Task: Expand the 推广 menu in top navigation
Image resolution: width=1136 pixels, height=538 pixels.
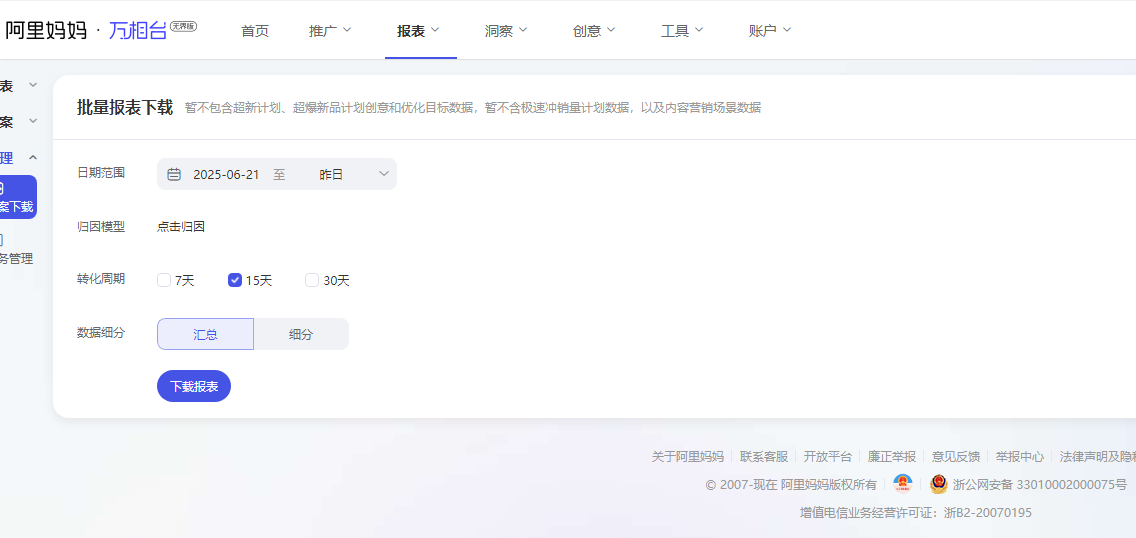Action: (x=330, y=31)
